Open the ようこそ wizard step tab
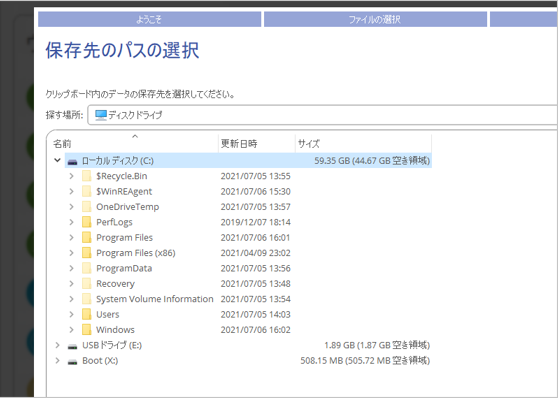This screenshot has height=400, width=560. [149, 20]
